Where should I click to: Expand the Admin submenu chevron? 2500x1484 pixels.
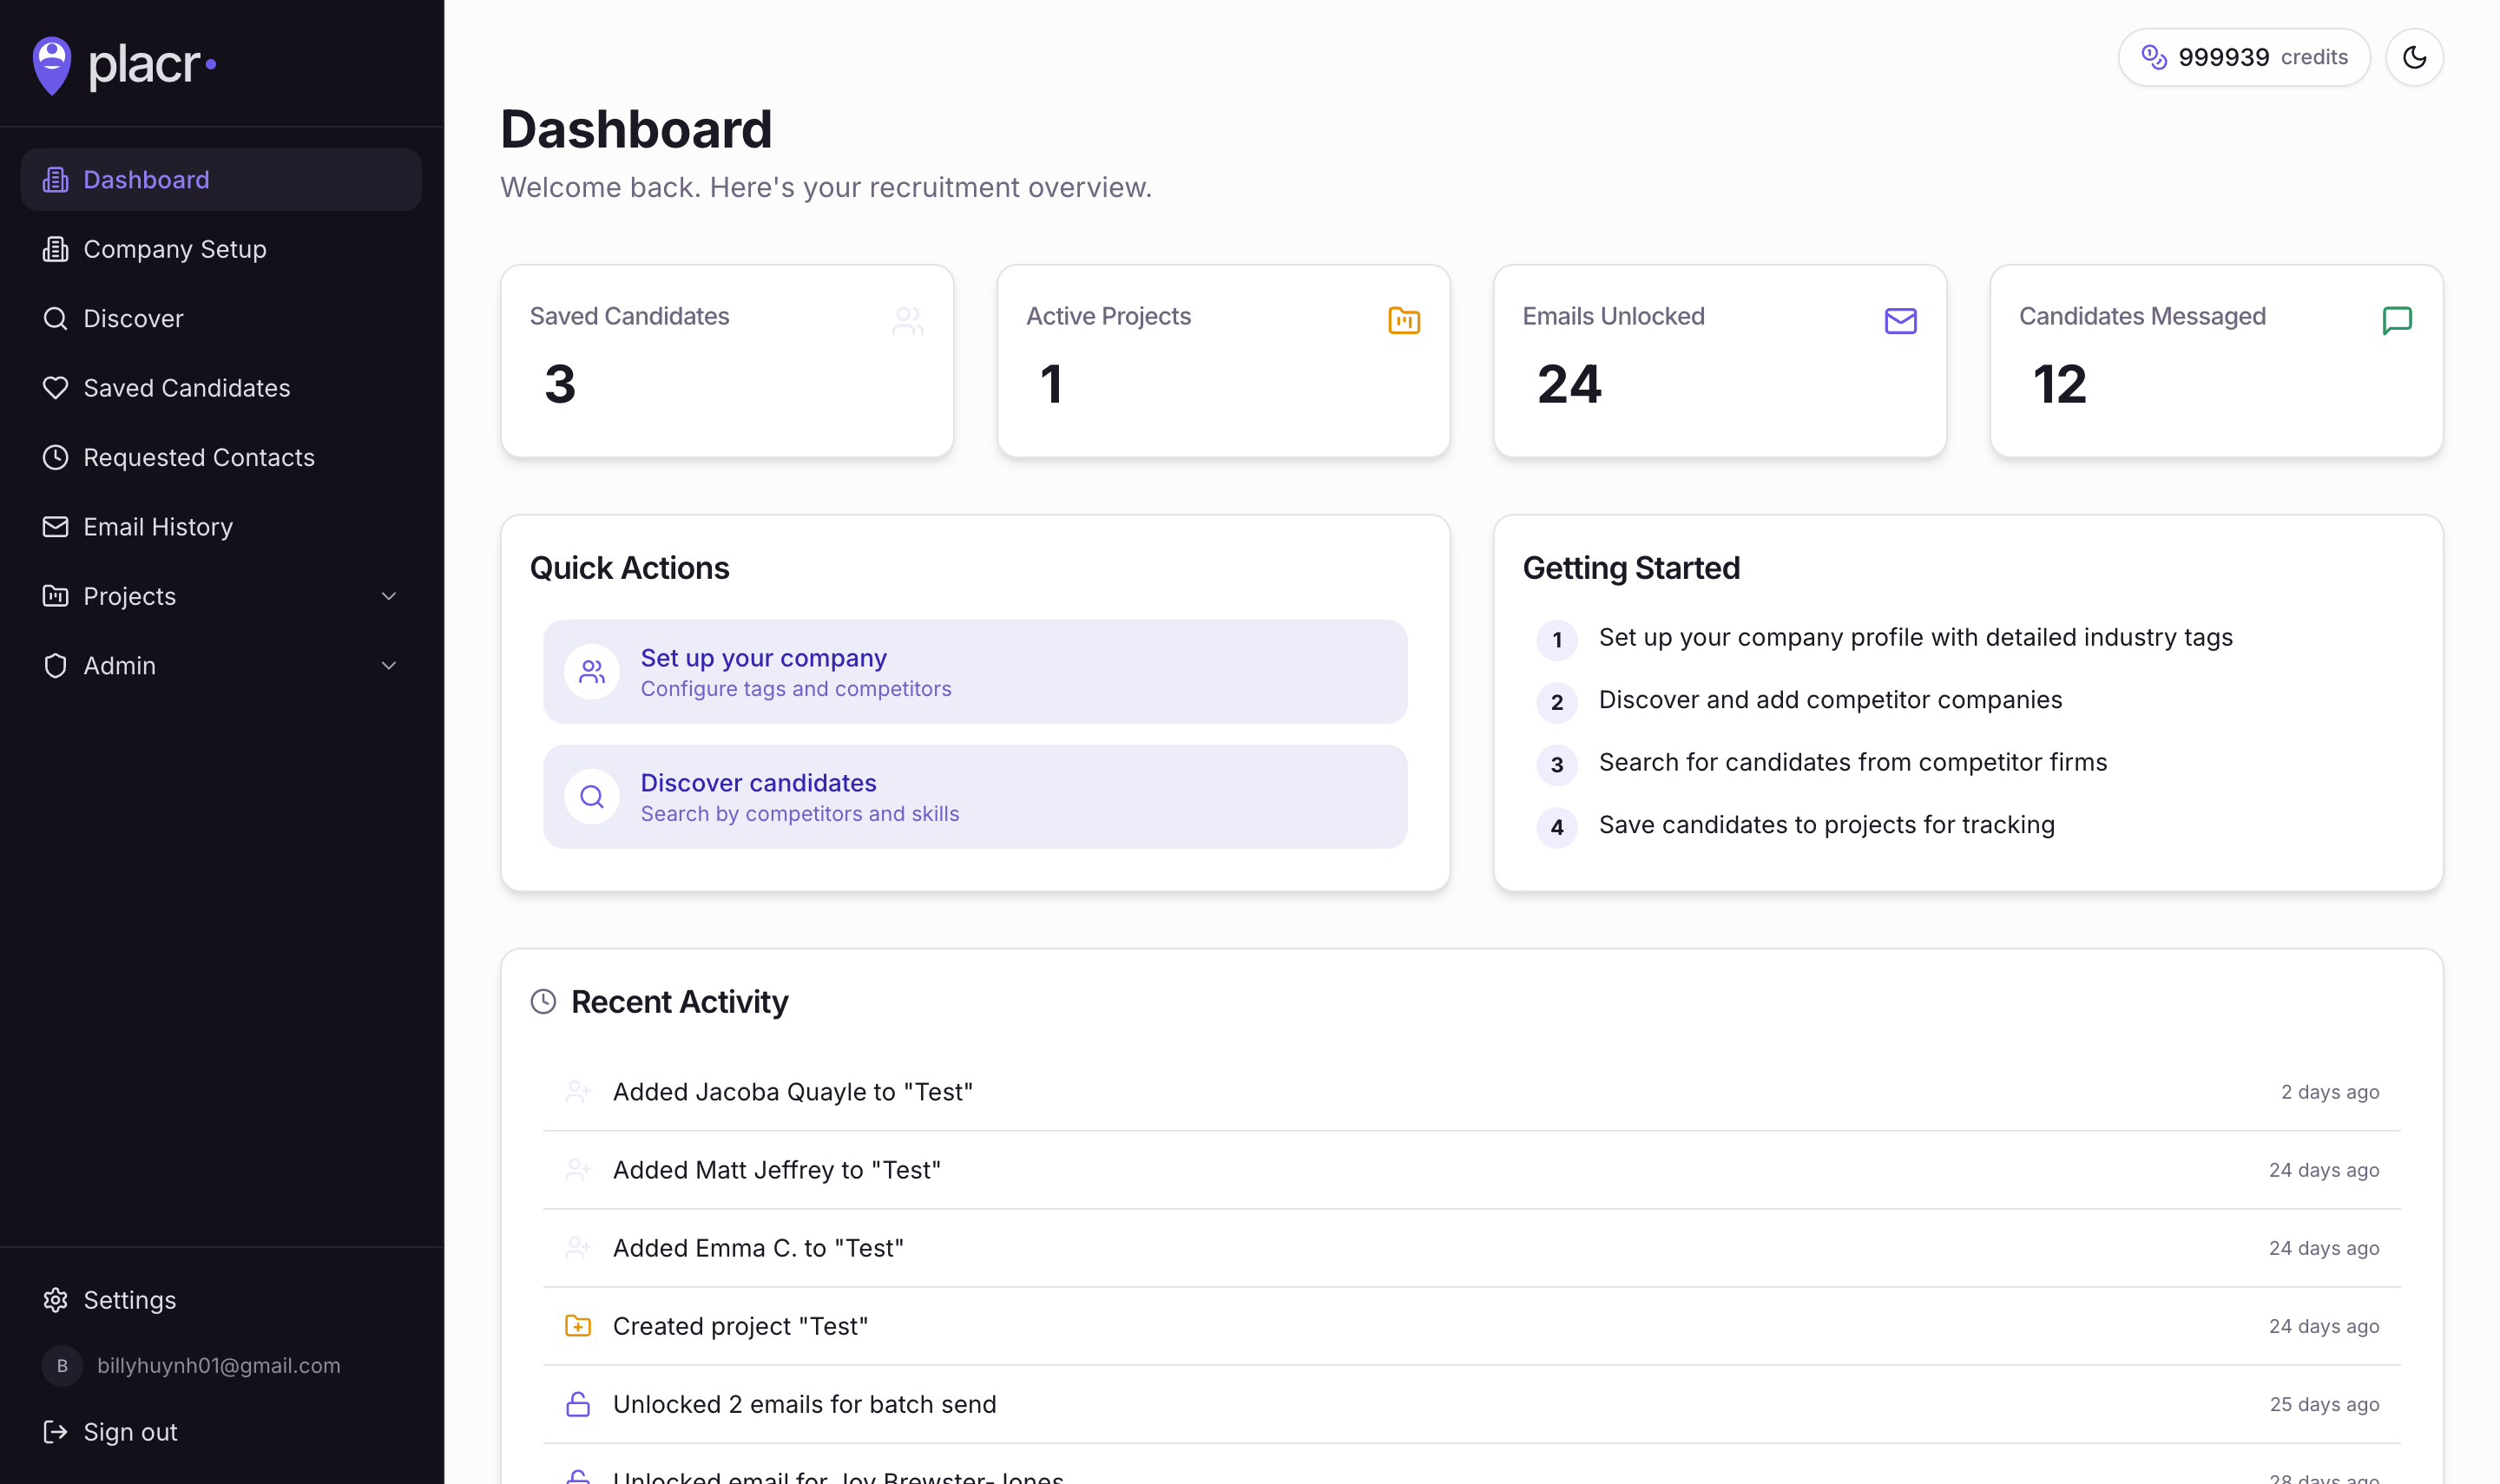(389, 666)
